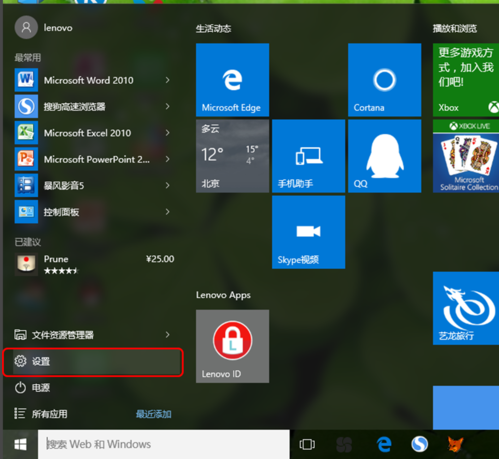Image resolution: width=499 pixels, height=459 pixels.
Task: Launch the Cortana tile
Action: click(384, 80)
